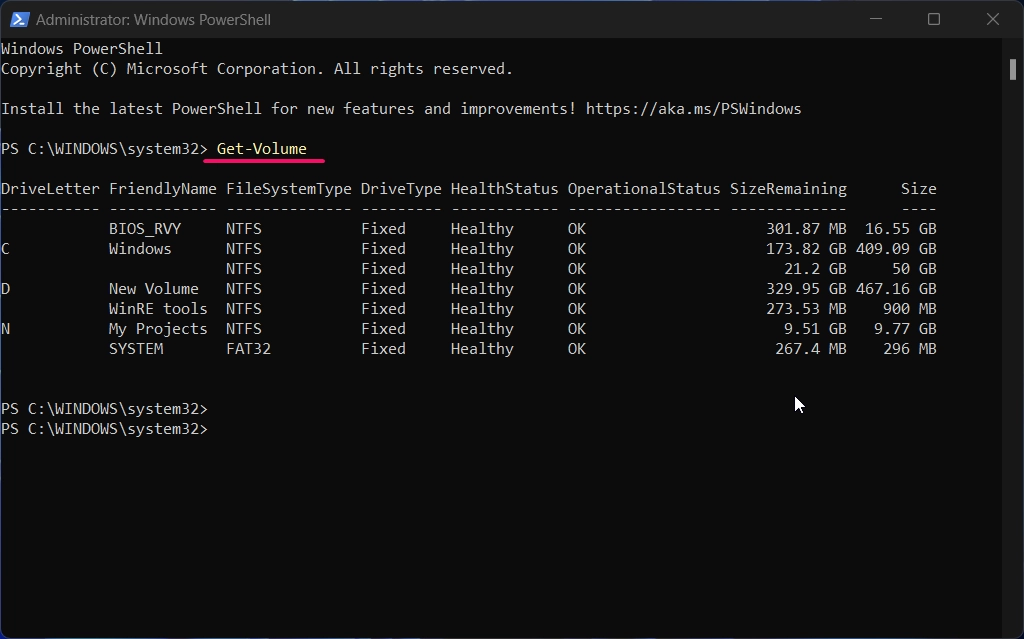Click OK status in Windows row
The width and height of the screenshot is (1024, 639).
(x=577, y=249)
